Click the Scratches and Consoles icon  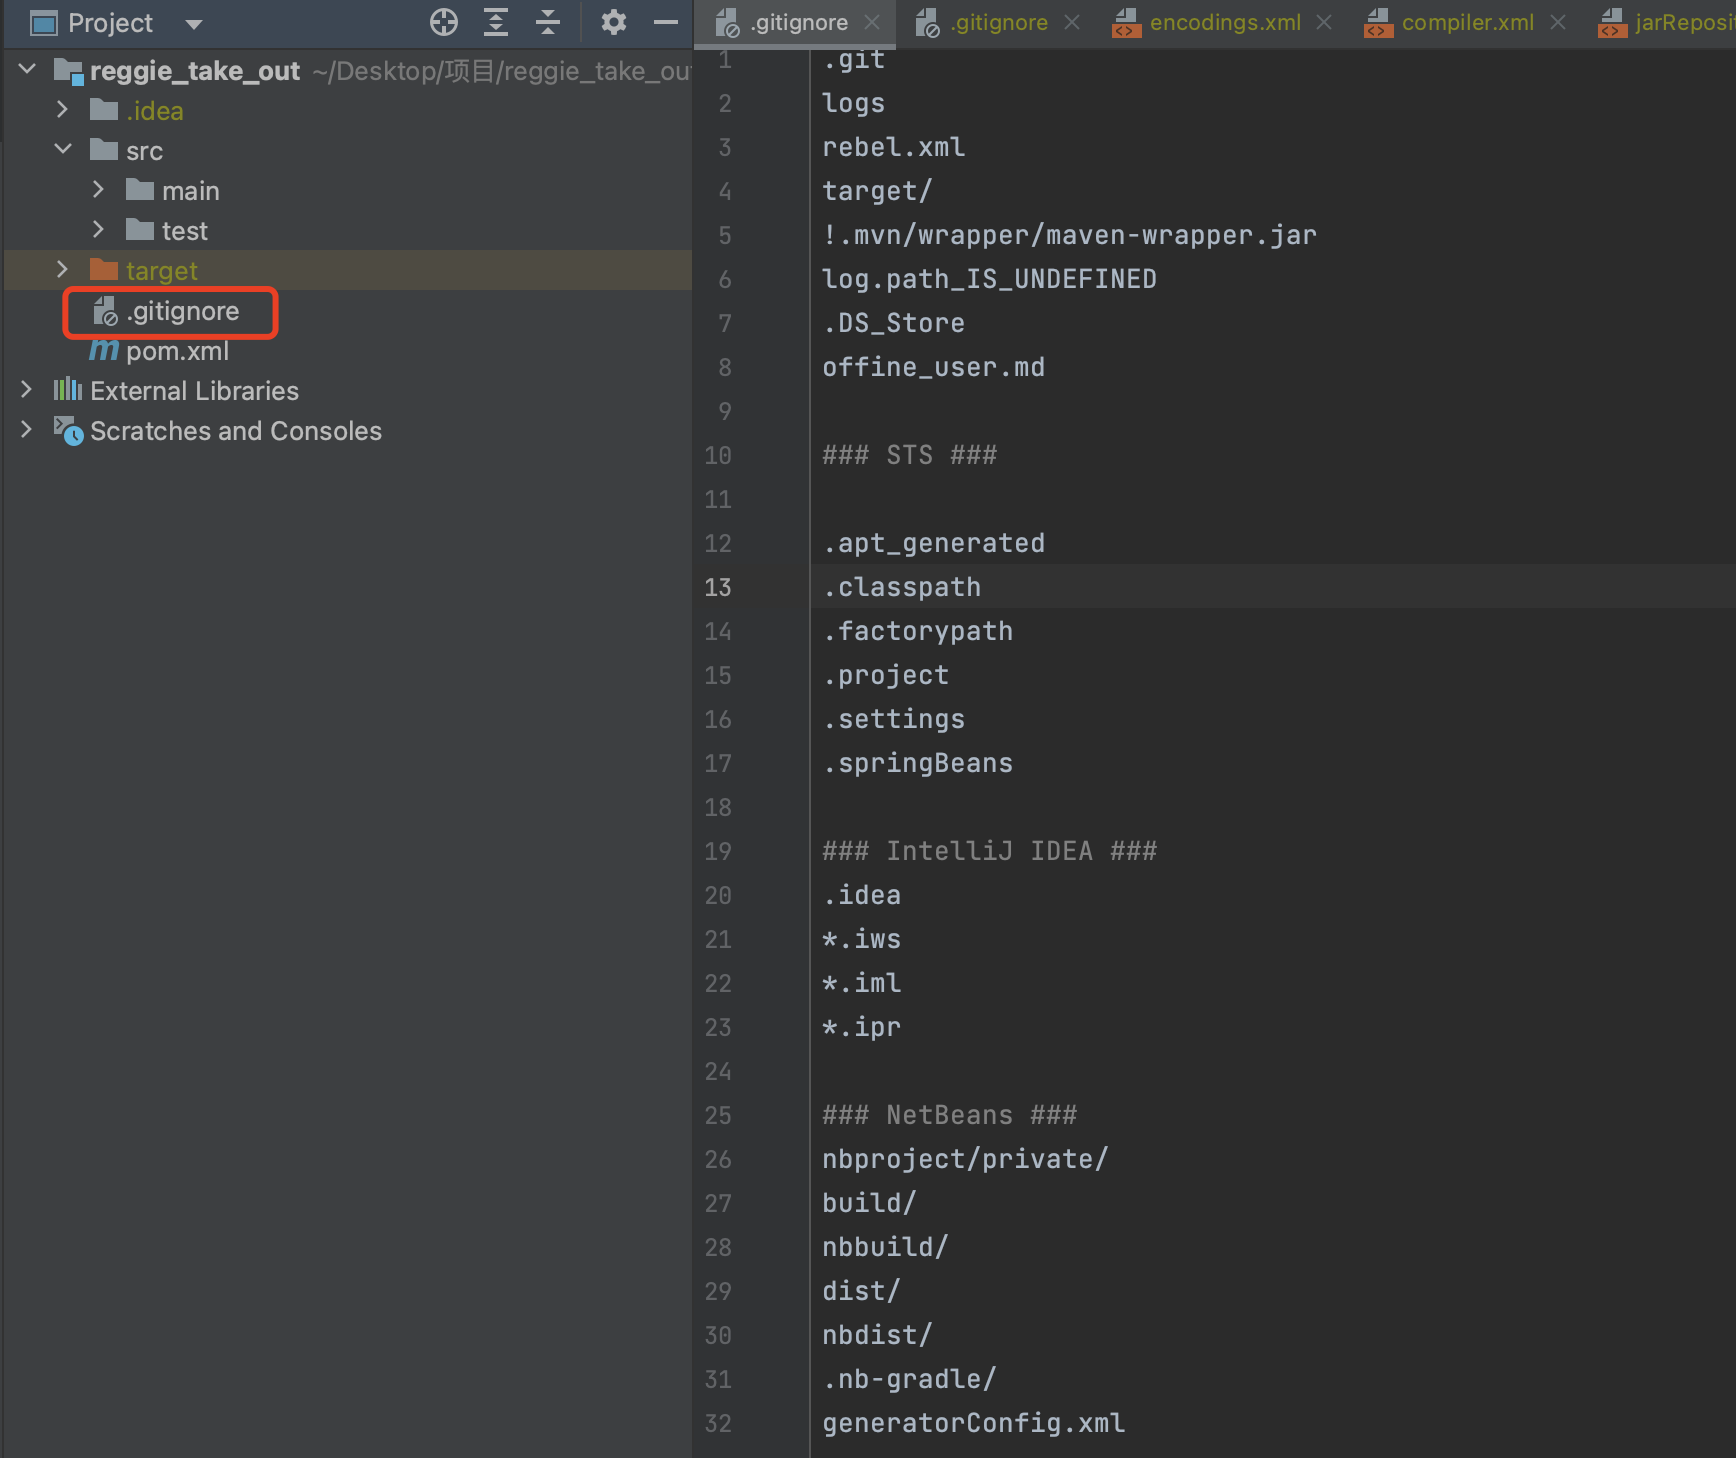[68, 431]
